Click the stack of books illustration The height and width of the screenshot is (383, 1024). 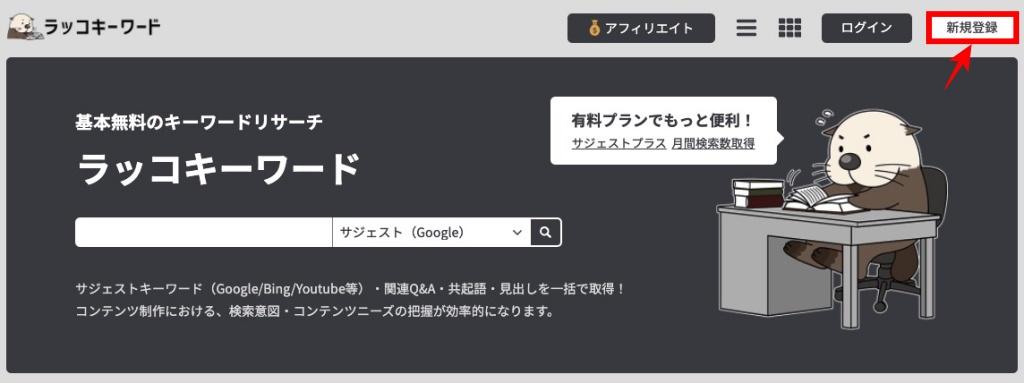click(758, 193)
